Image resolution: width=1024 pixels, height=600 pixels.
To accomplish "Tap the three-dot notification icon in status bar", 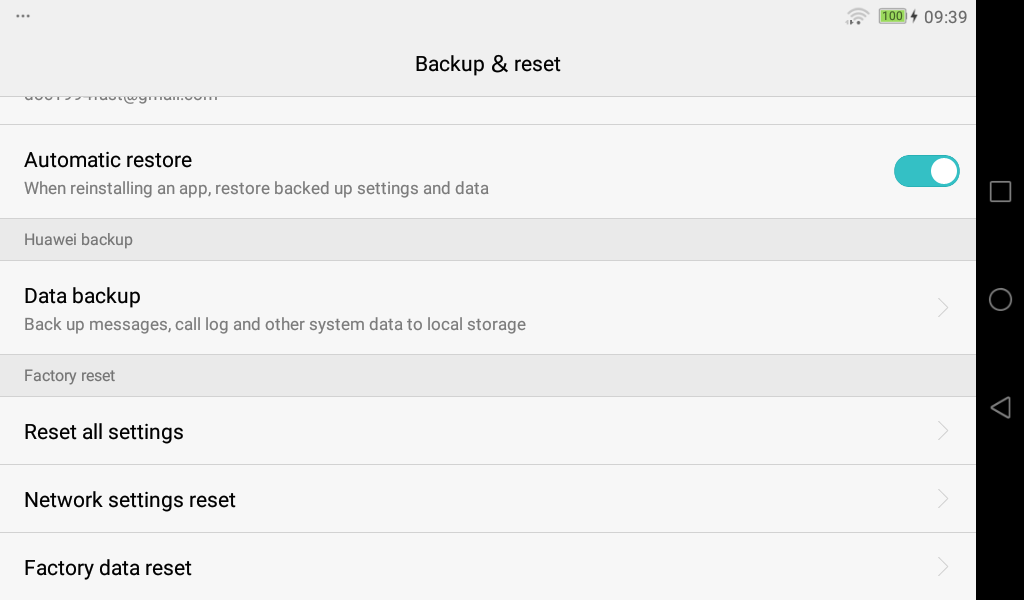I will (x=23, y=16).
